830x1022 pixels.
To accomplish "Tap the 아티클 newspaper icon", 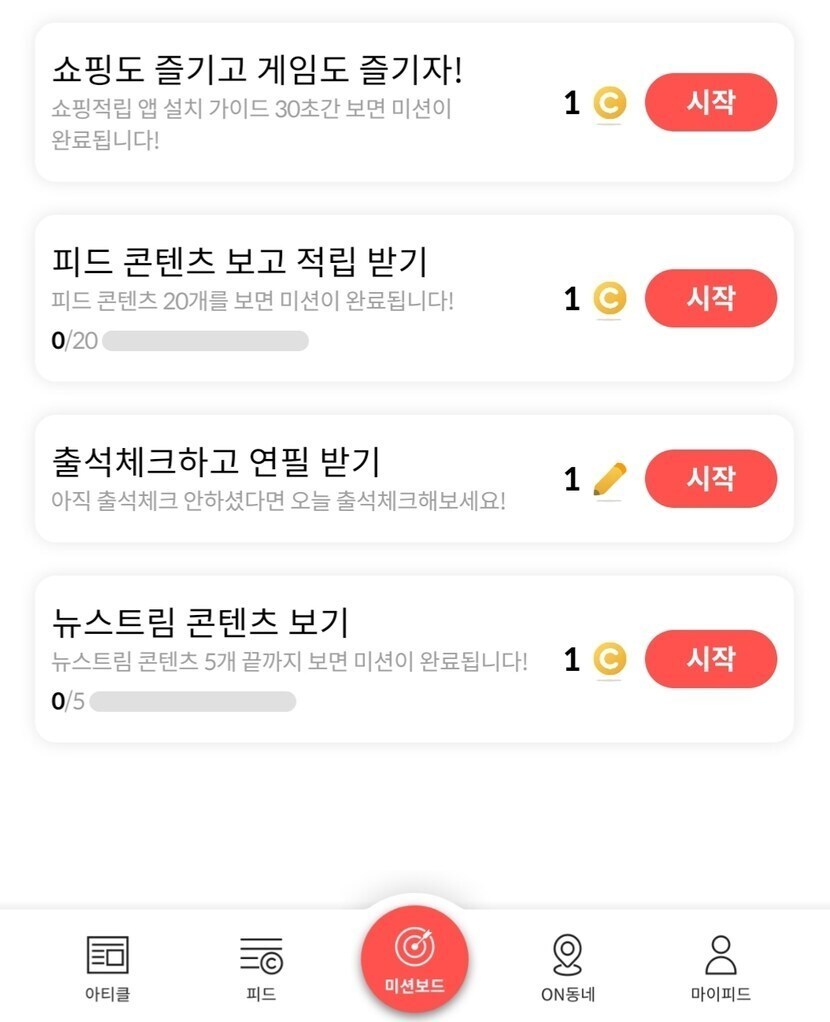I will [107, 956].
